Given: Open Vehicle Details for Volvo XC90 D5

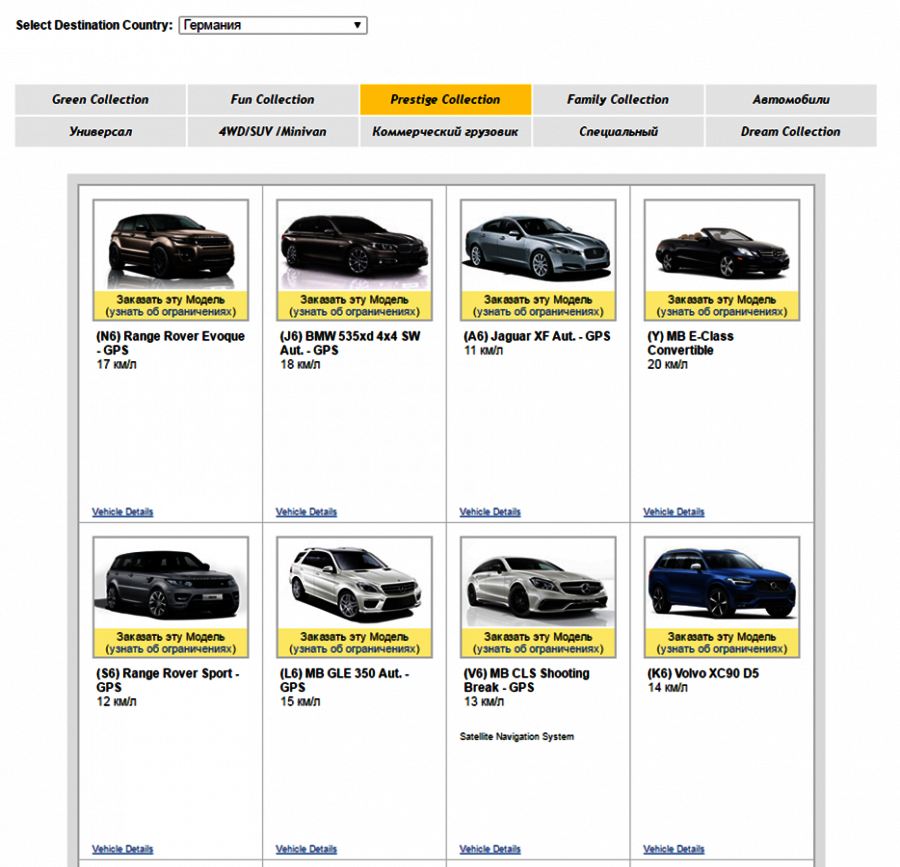Looking at the screenshot, I should click(x=673, y=849).
